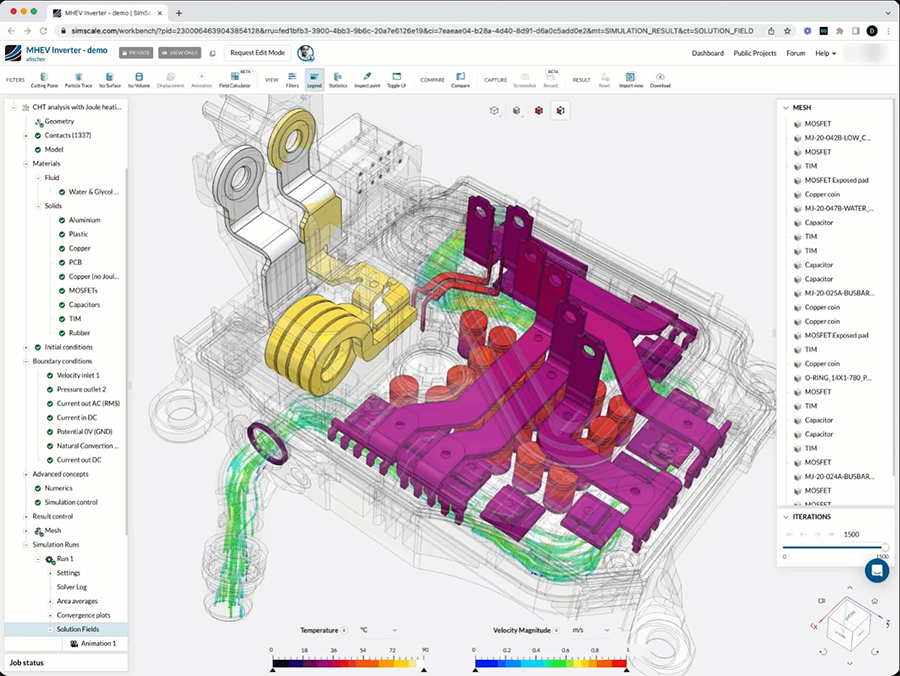Click Request Edit Mode button
Image resolution: width=900 pixels, height=676 pixels.
258,53
